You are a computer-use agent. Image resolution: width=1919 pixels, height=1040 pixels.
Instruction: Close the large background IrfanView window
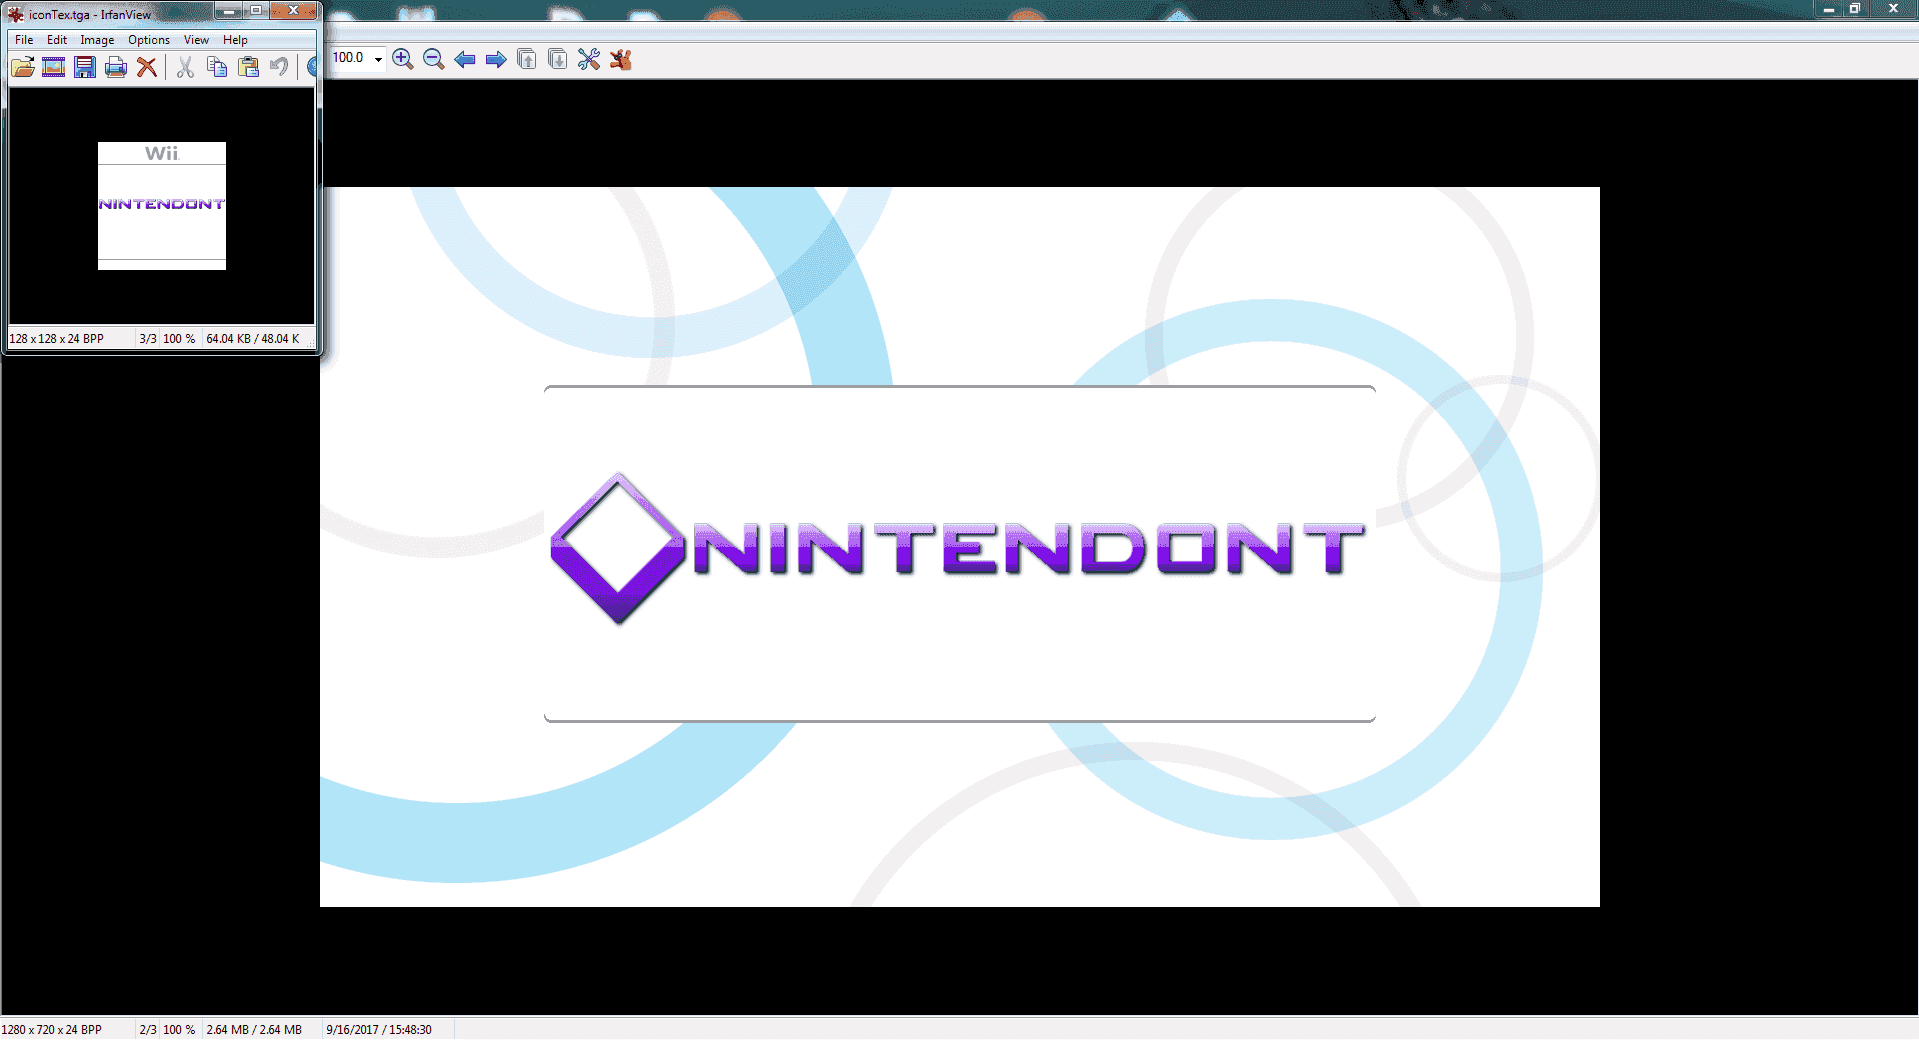[1893, 9]
